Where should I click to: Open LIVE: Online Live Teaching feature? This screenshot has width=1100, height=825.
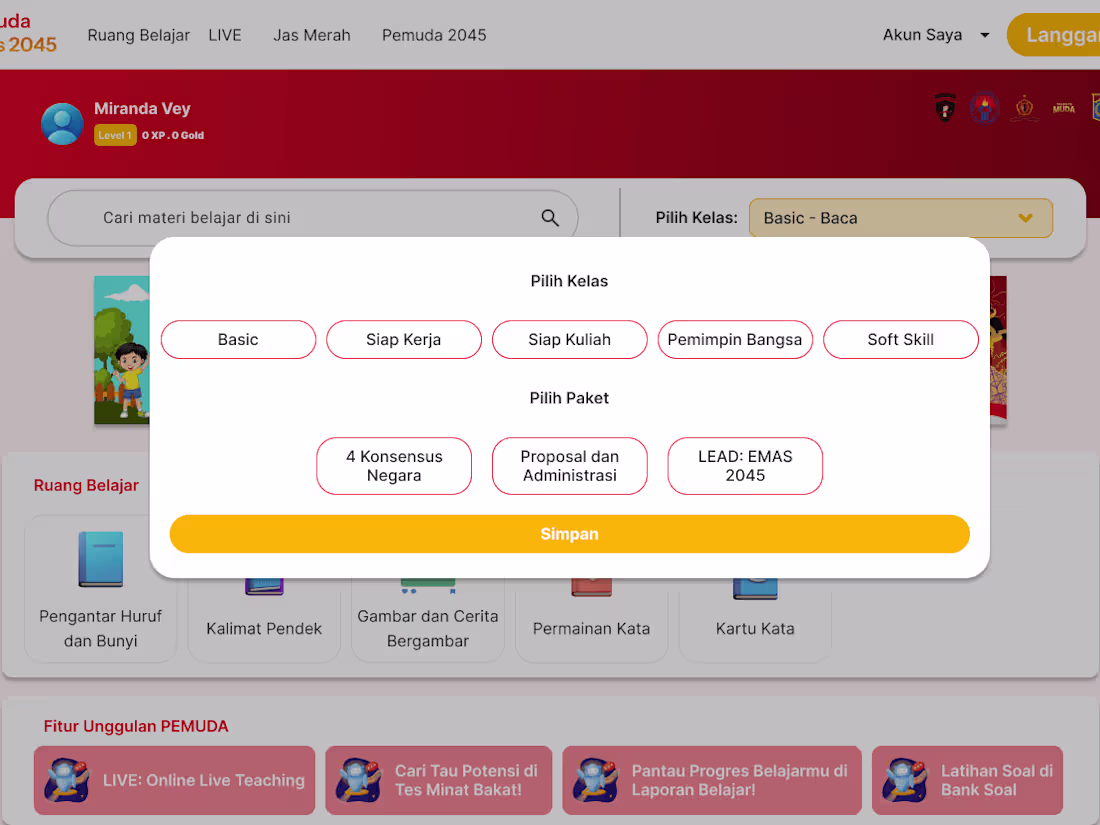[175, 780]
